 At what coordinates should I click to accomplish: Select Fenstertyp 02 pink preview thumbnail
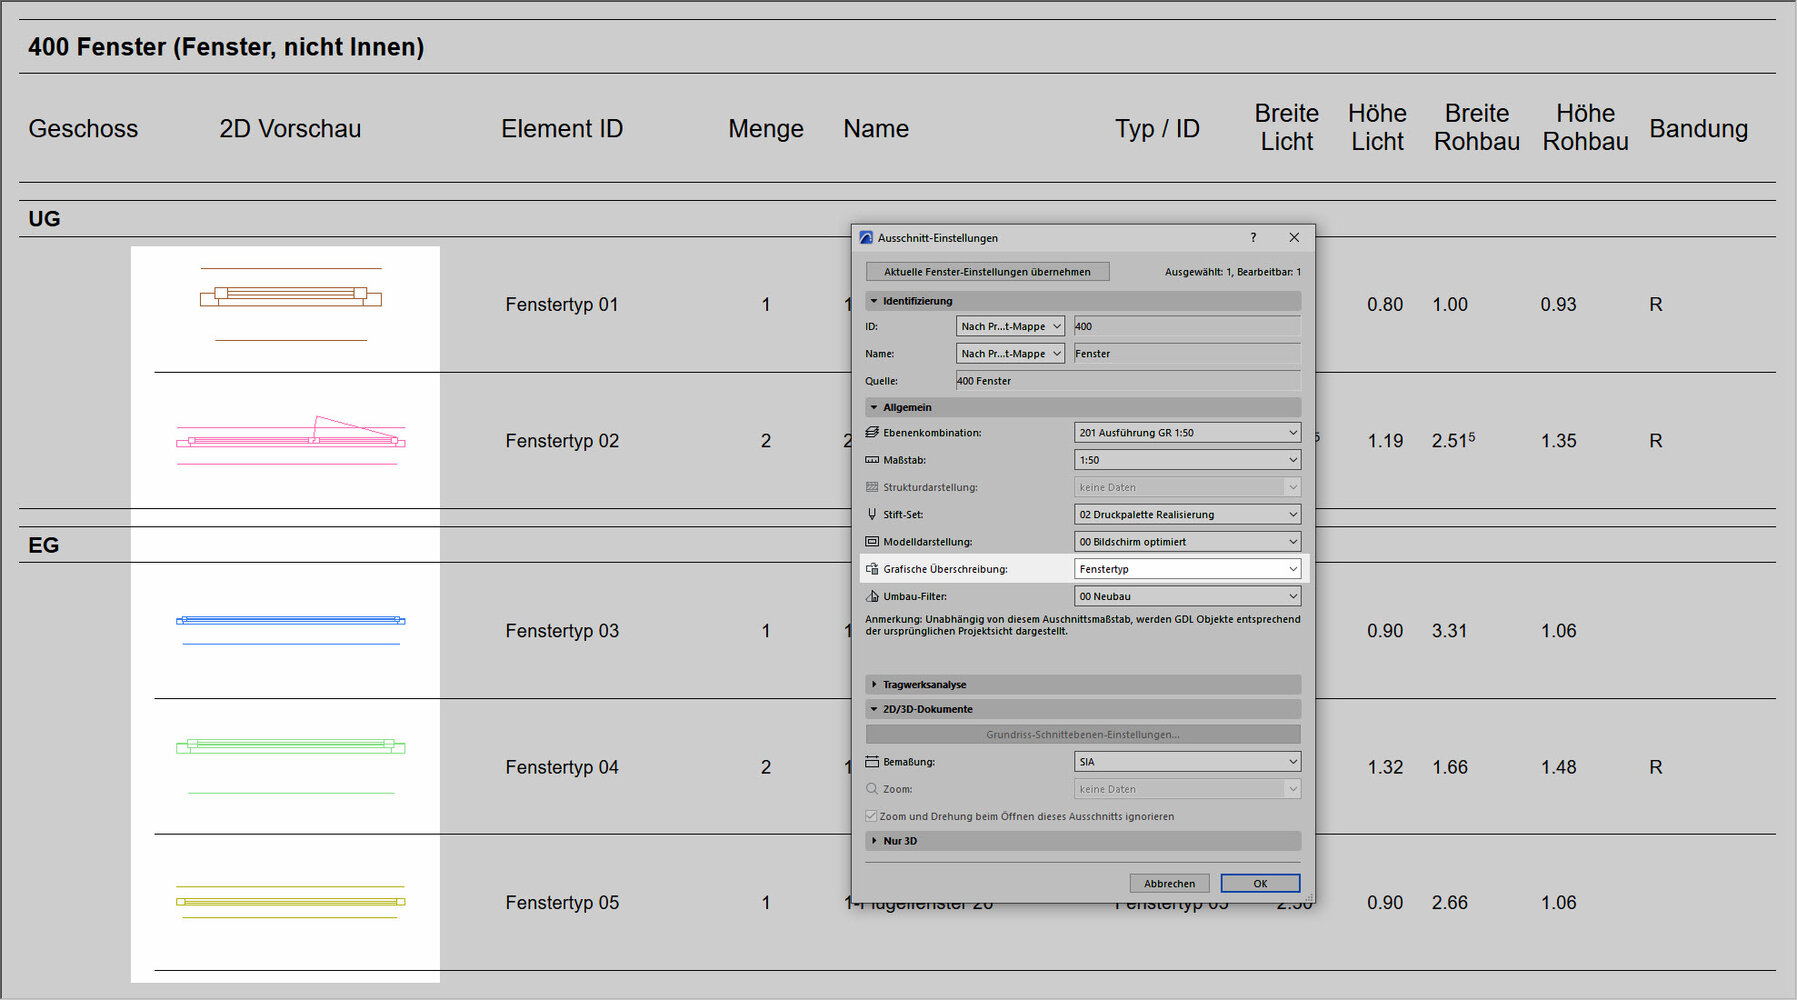click(x=290, y=440)
